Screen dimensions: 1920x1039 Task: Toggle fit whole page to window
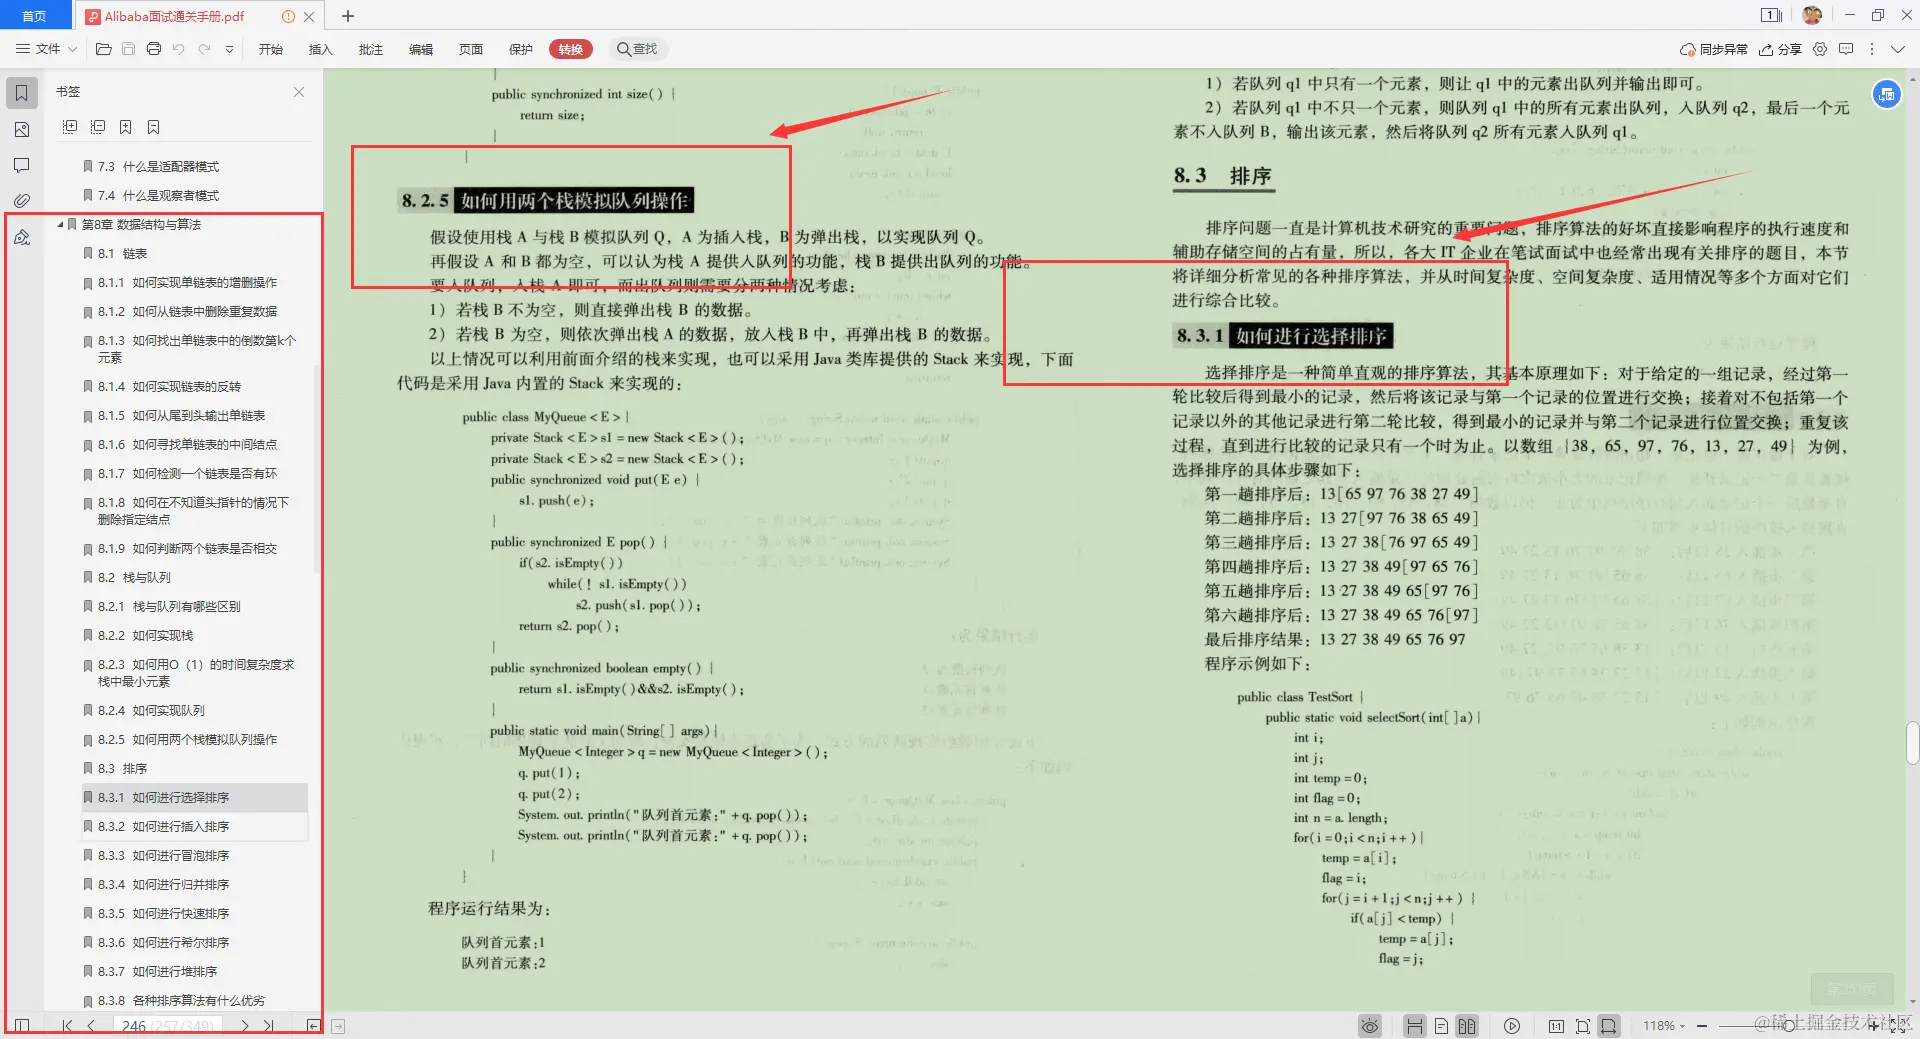point(1583,1026)
